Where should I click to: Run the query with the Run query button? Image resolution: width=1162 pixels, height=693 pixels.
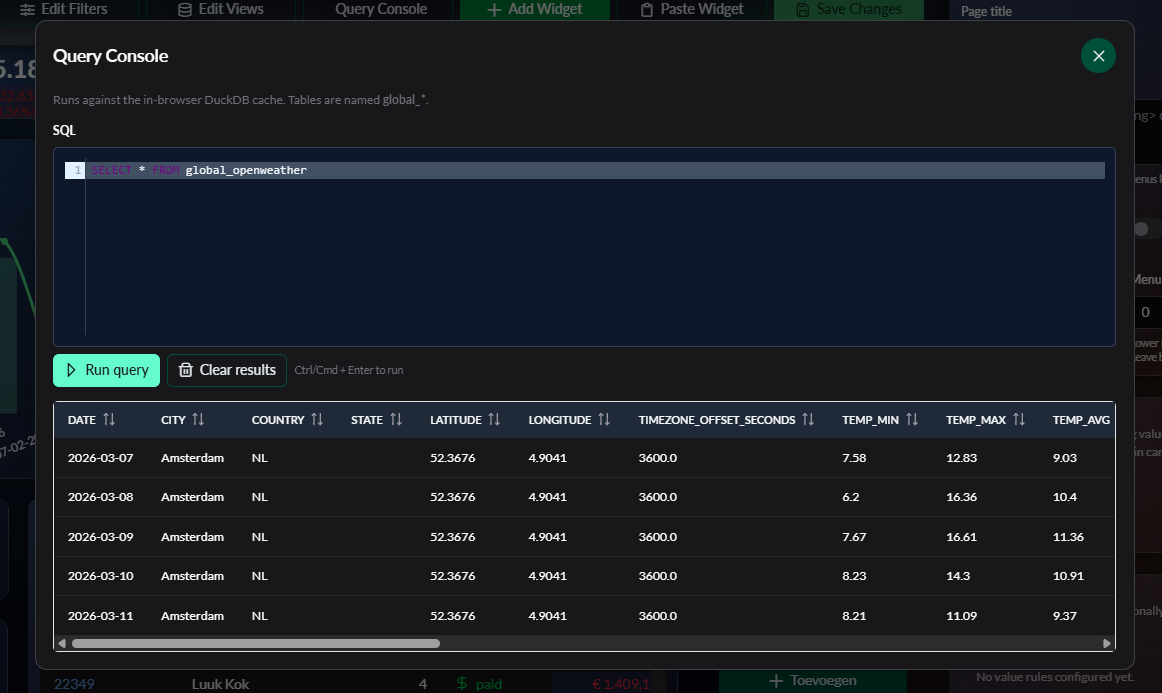[106, 370]
